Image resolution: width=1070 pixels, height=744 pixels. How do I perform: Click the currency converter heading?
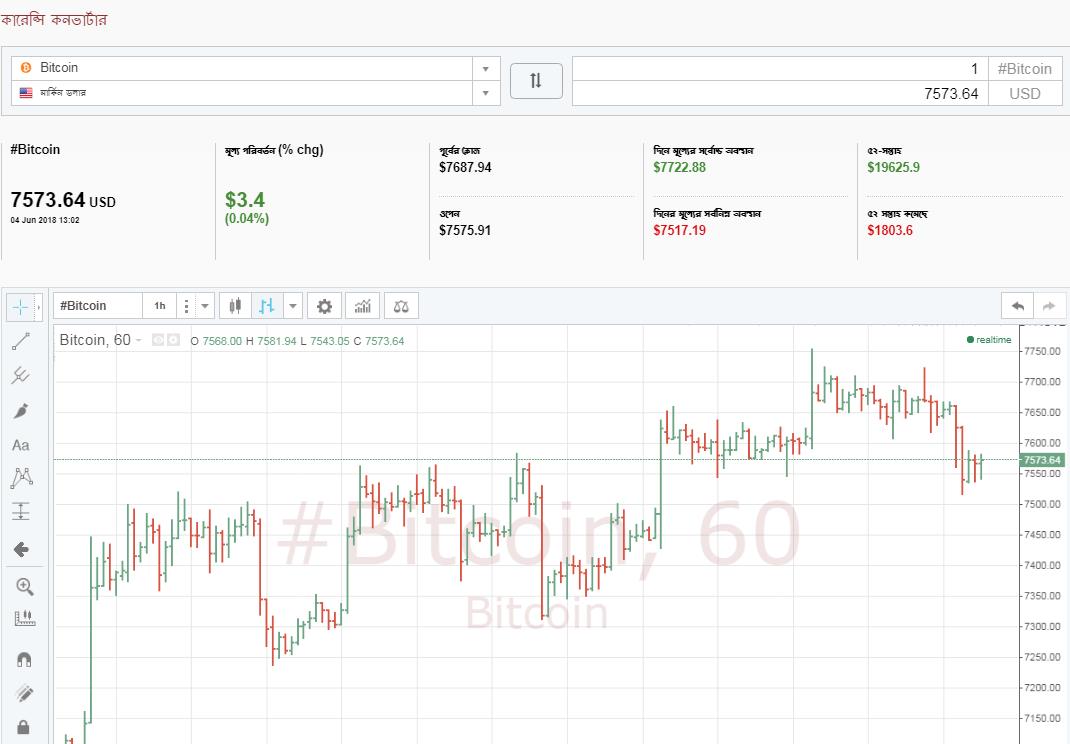click(x=53, y=19)
